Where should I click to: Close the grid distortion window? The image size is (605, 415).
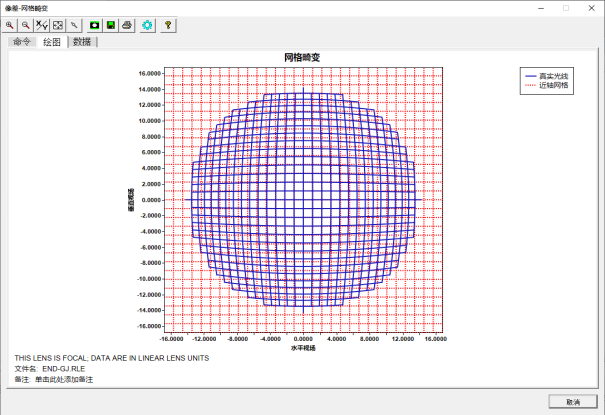point(591,8)
